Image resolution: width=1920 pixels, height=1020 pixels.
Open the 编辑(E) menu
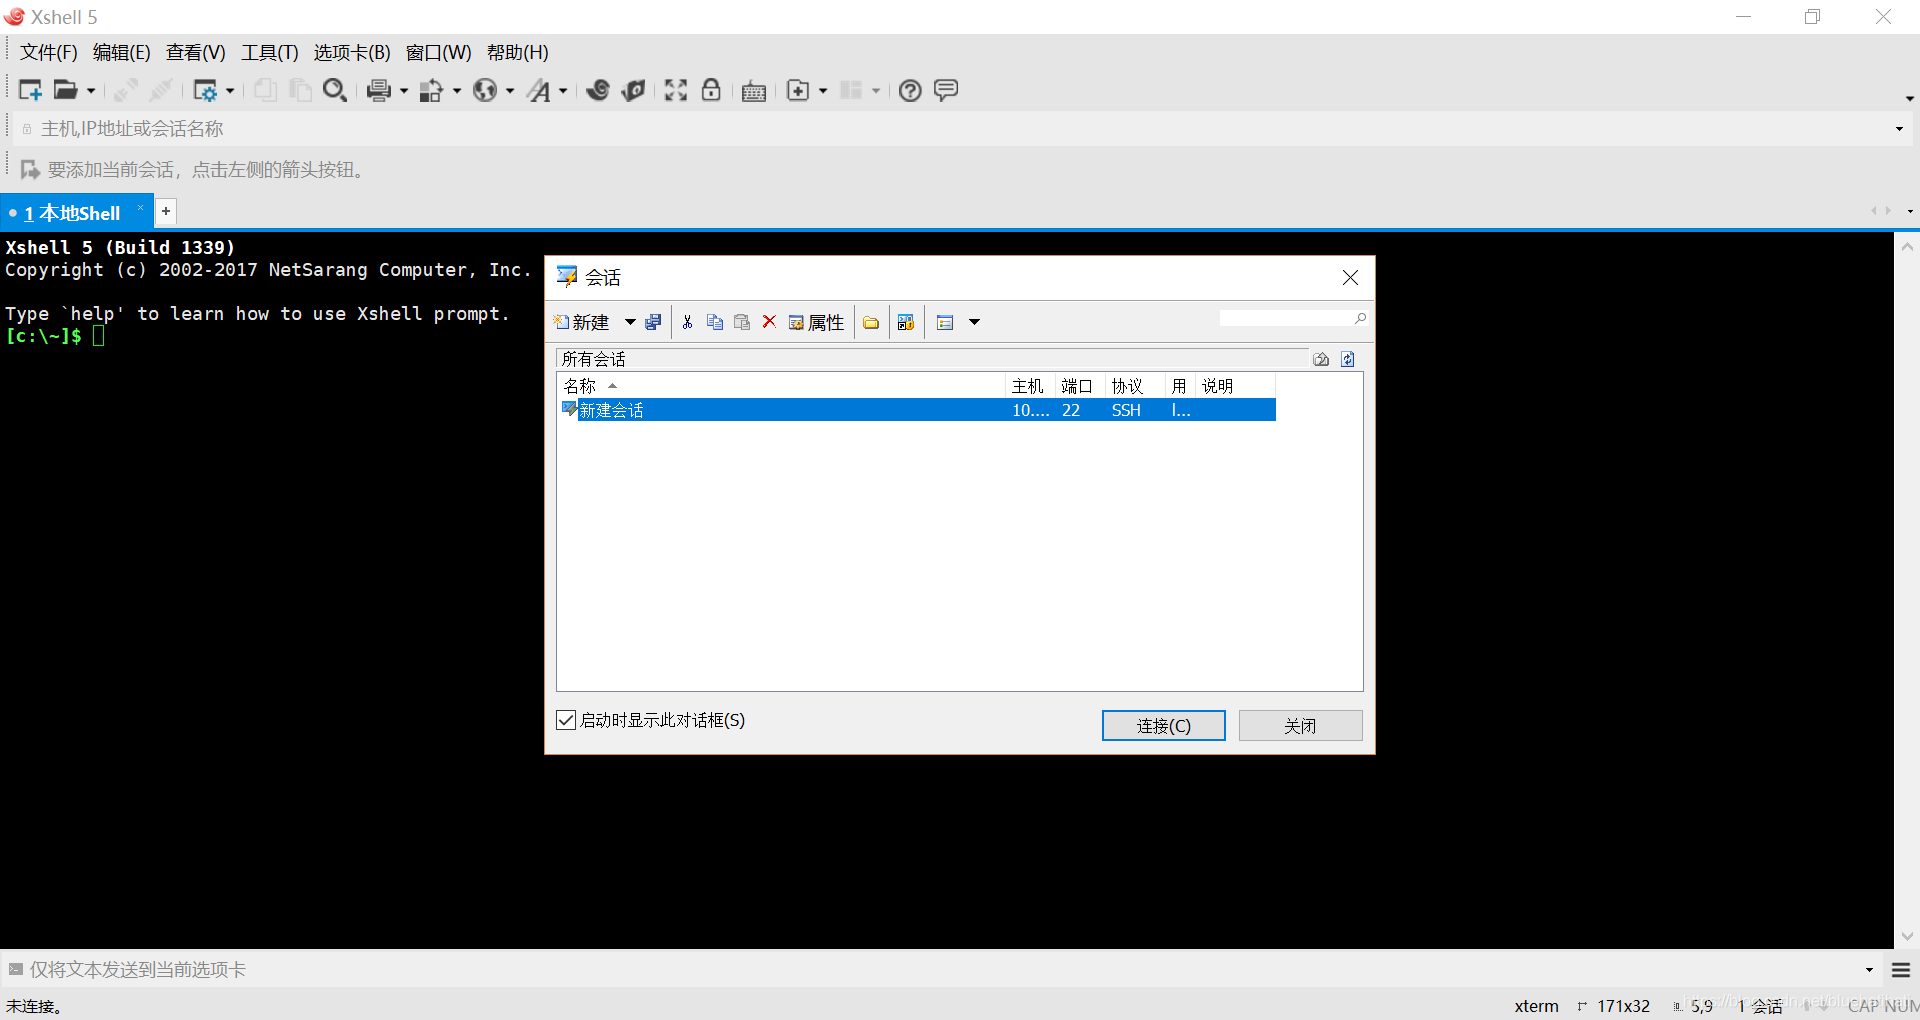(121, 52)
